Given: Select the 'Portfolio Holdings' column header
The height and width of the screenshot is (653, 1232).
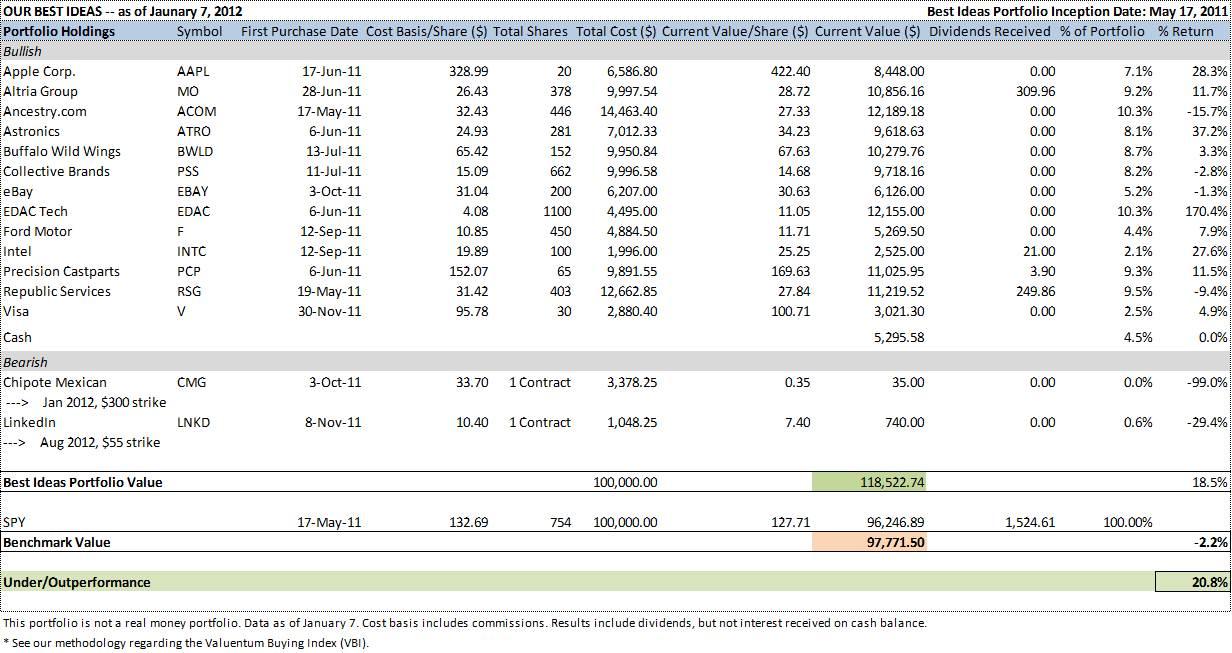Looking at the screenshot, I should click(x=59, y=31).
